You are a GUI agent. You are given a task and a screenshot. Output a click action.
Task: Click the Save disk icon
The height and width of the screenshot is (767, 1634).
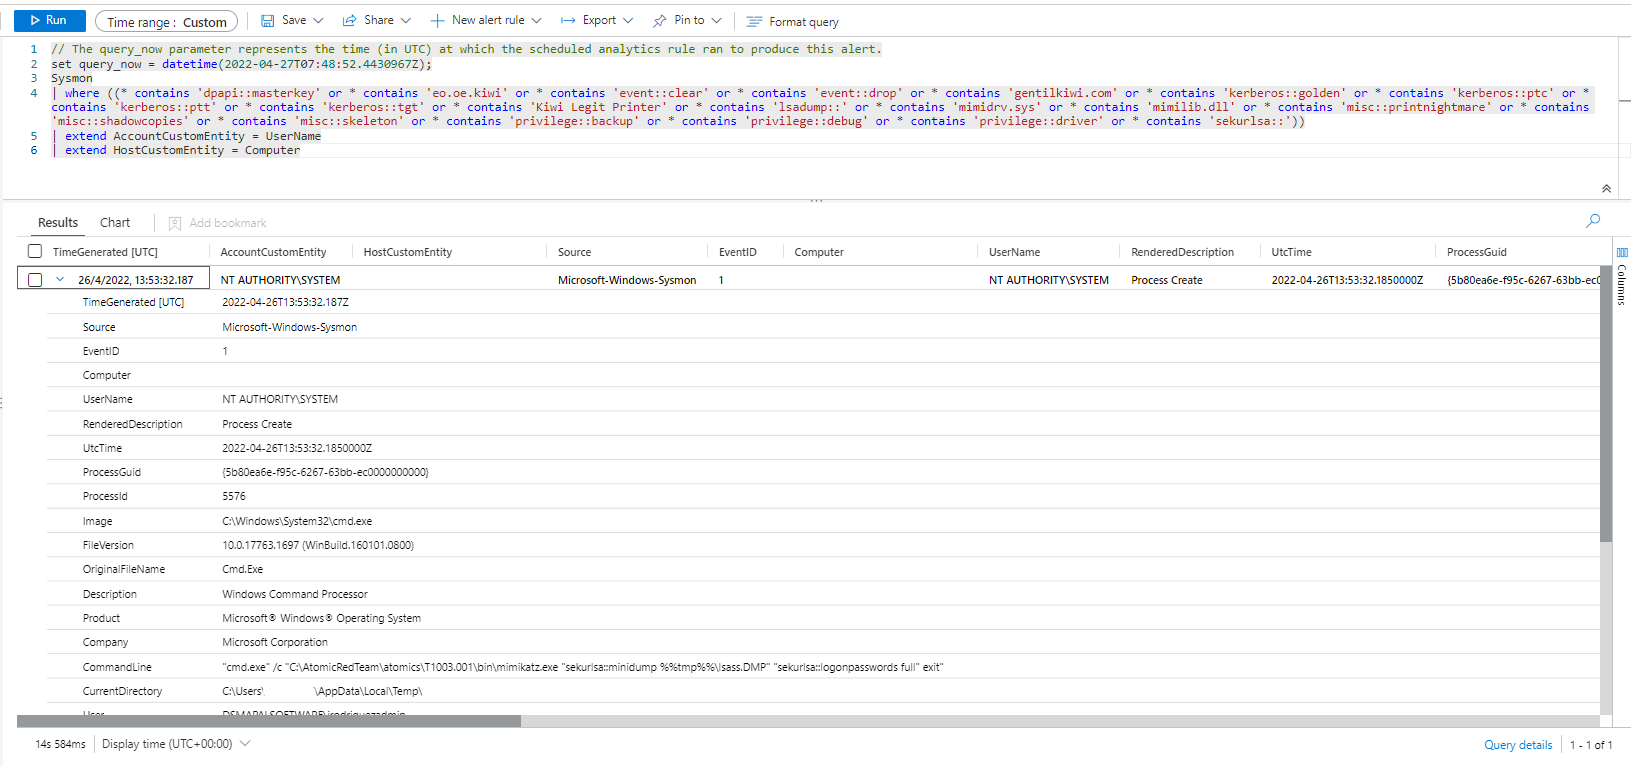267,21
